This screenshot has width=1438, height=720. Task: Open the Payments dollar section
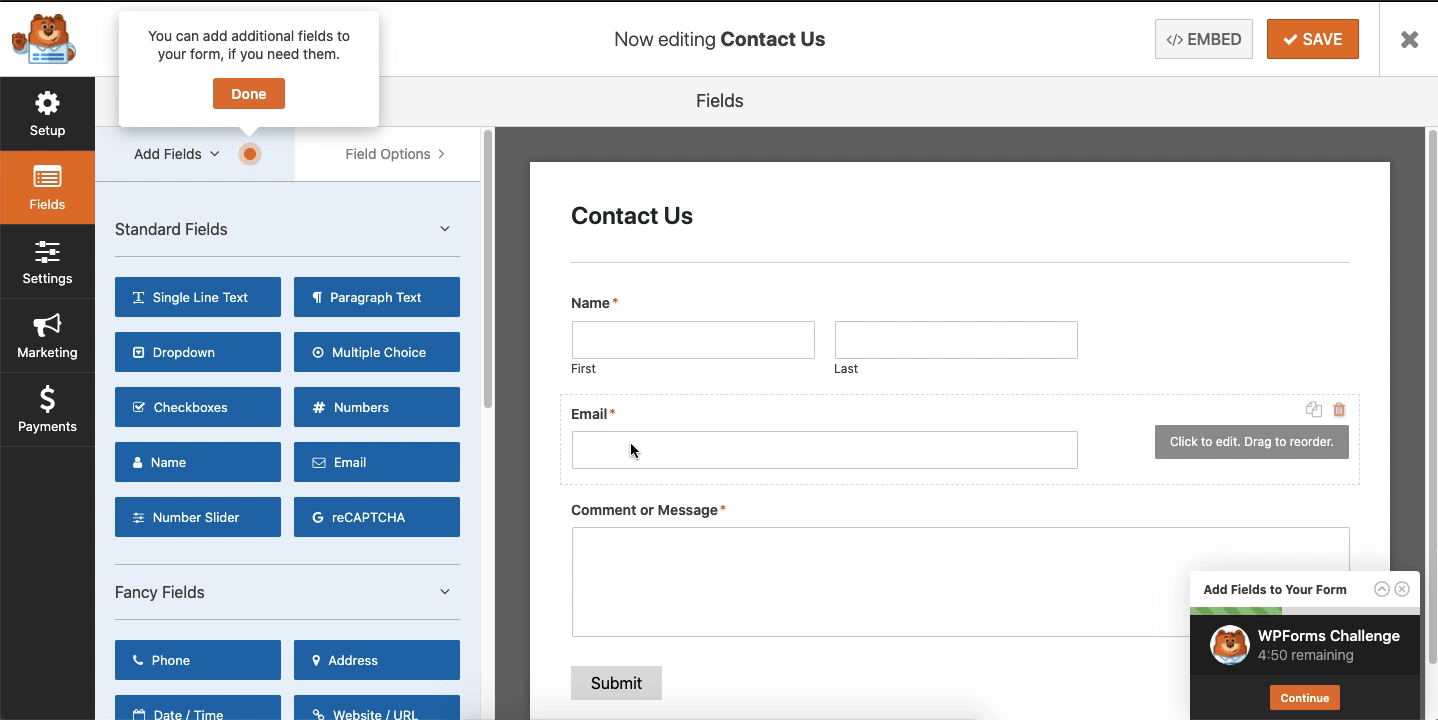(47, 410)
